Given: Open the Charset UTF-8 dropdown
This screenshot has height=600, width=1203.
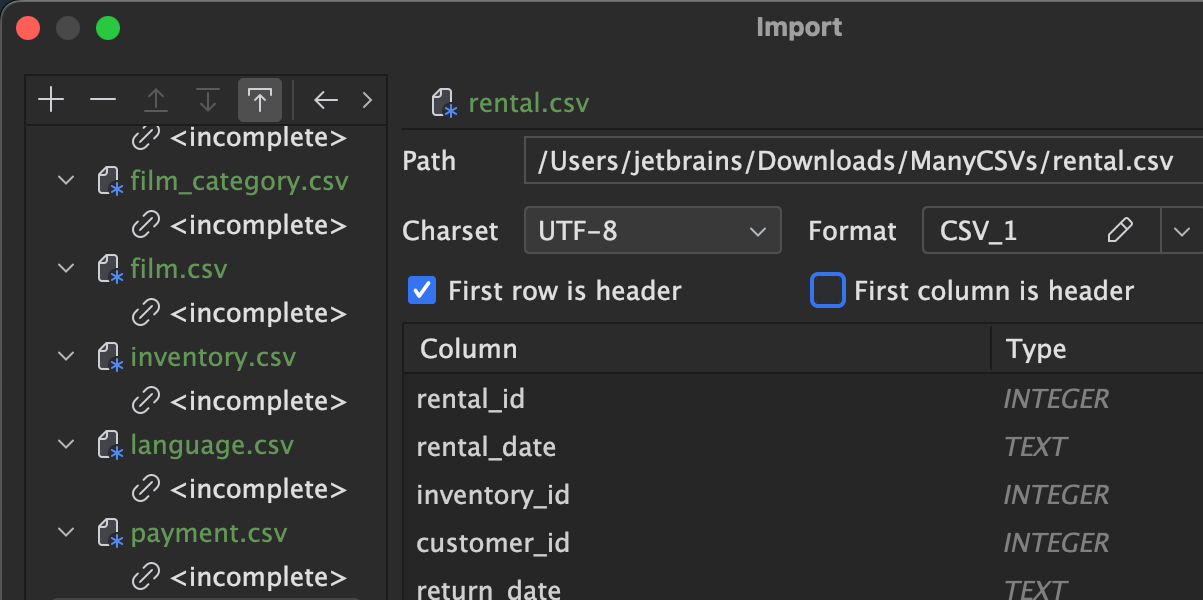Looking at the screenshot, I should click(652, 231).
